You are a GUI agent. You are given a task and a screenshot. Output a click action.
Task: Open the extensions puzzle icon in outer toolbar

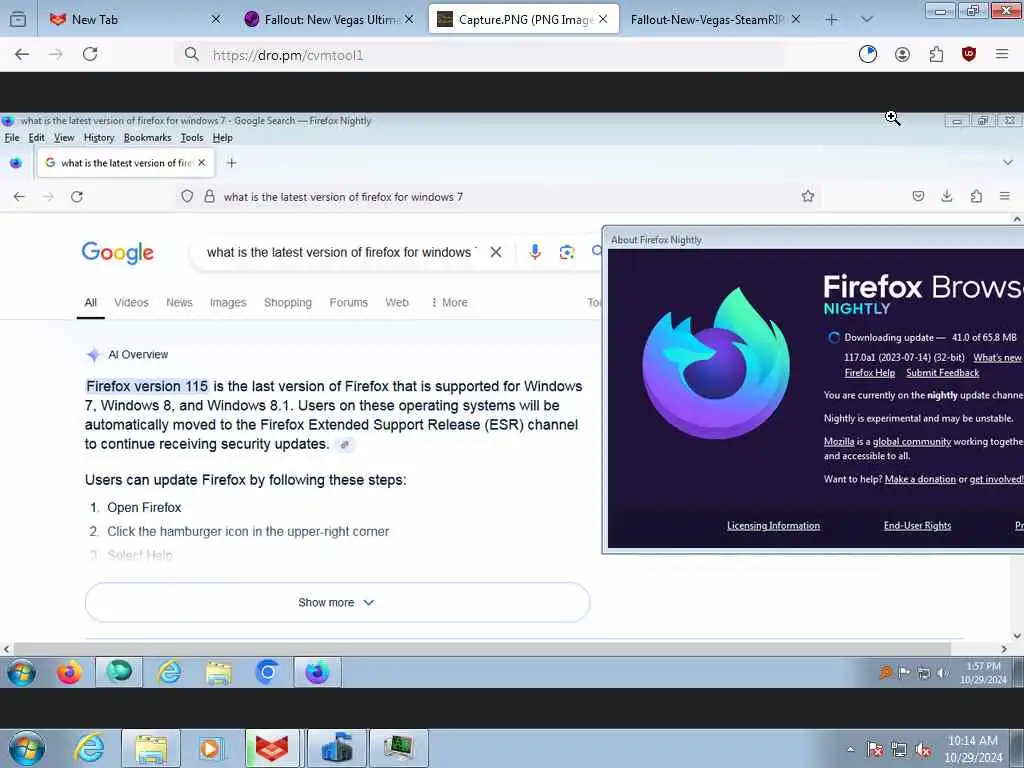tap(936, 54)
